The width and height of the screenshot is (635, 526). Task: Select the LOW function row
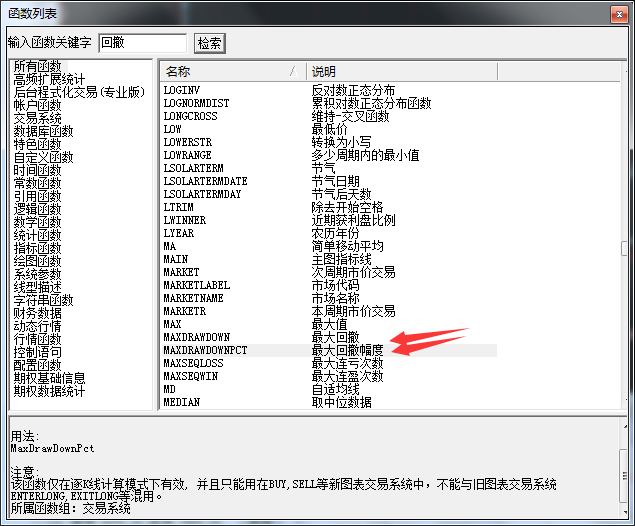[329, 129]
